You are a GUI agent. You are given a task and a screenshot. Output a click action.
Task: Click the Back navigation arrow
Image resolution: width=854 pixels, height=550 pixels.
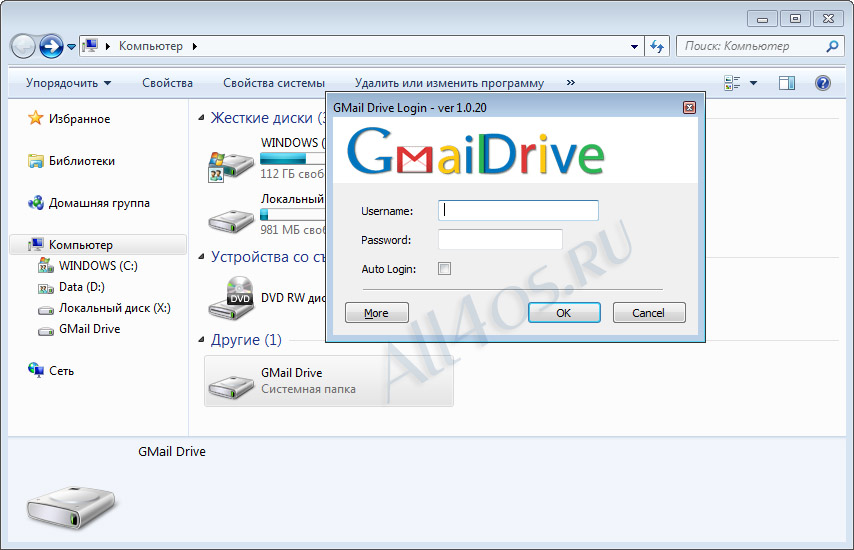point(23,47)
